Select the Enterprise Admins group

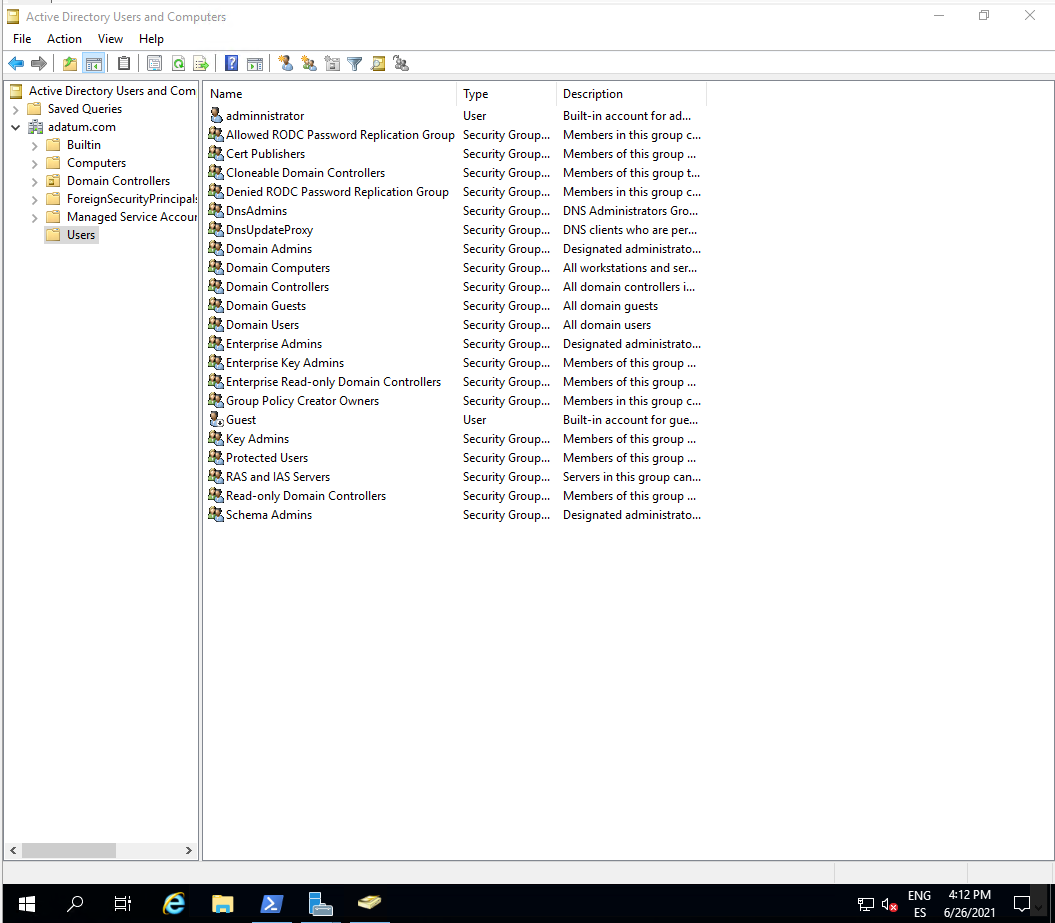click(264, 344)
